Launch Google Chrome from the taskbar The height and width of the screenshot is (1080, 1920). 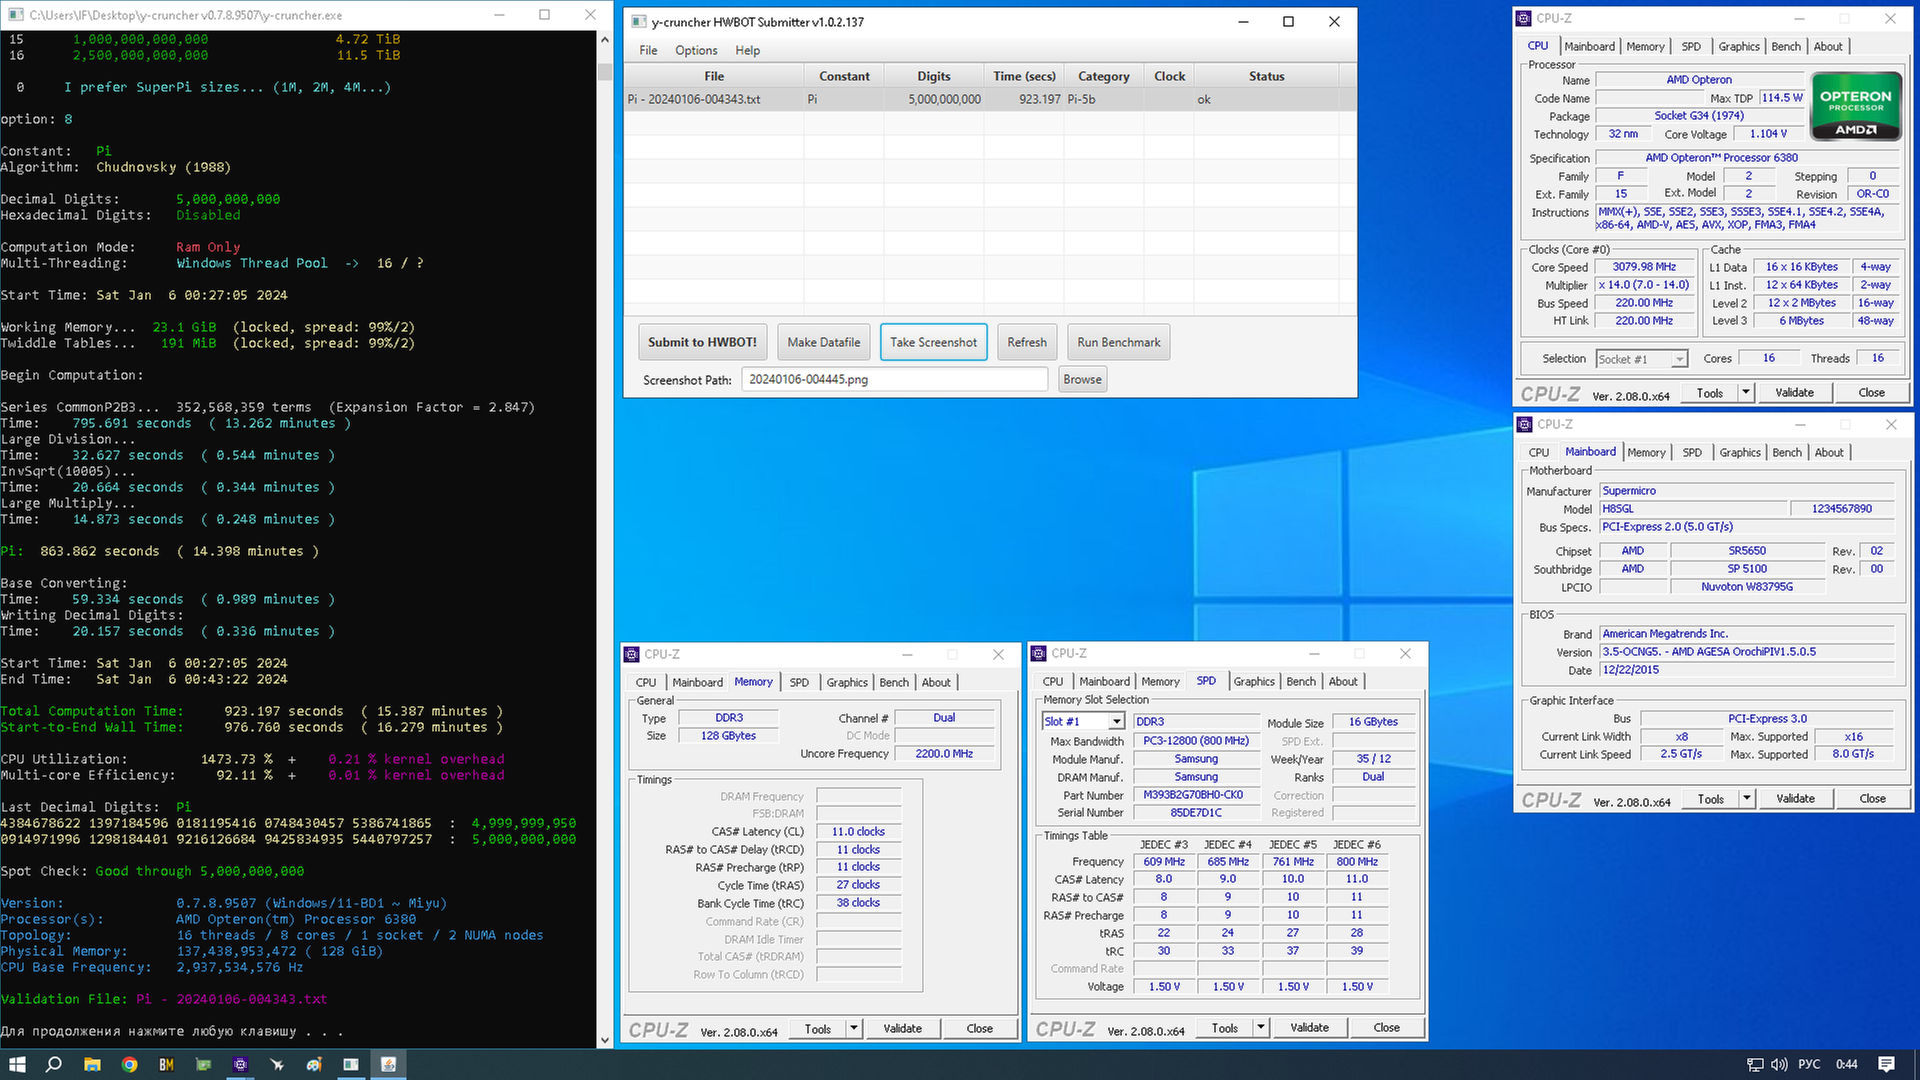129,1064
